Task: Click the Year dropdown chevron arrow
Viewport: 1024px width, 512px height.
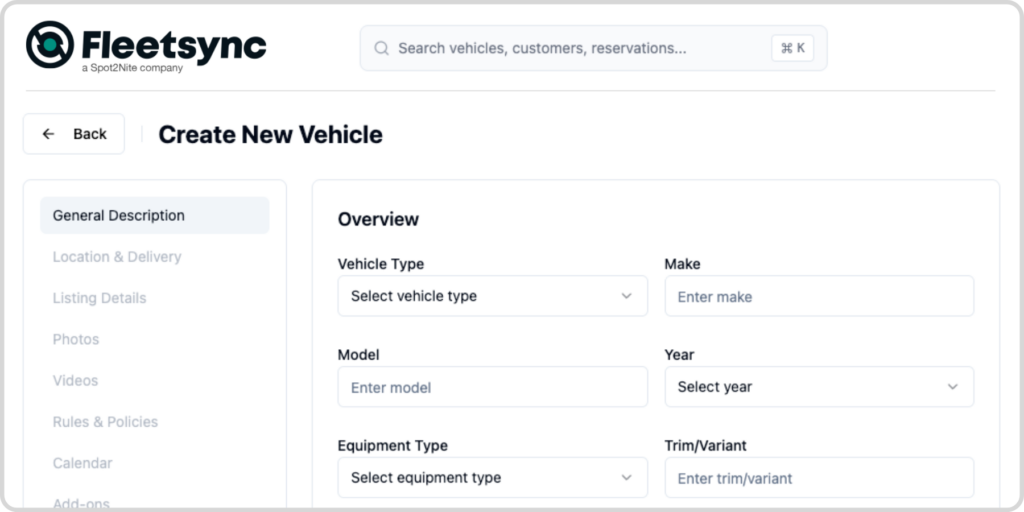Action: click(x=953, y=387)
